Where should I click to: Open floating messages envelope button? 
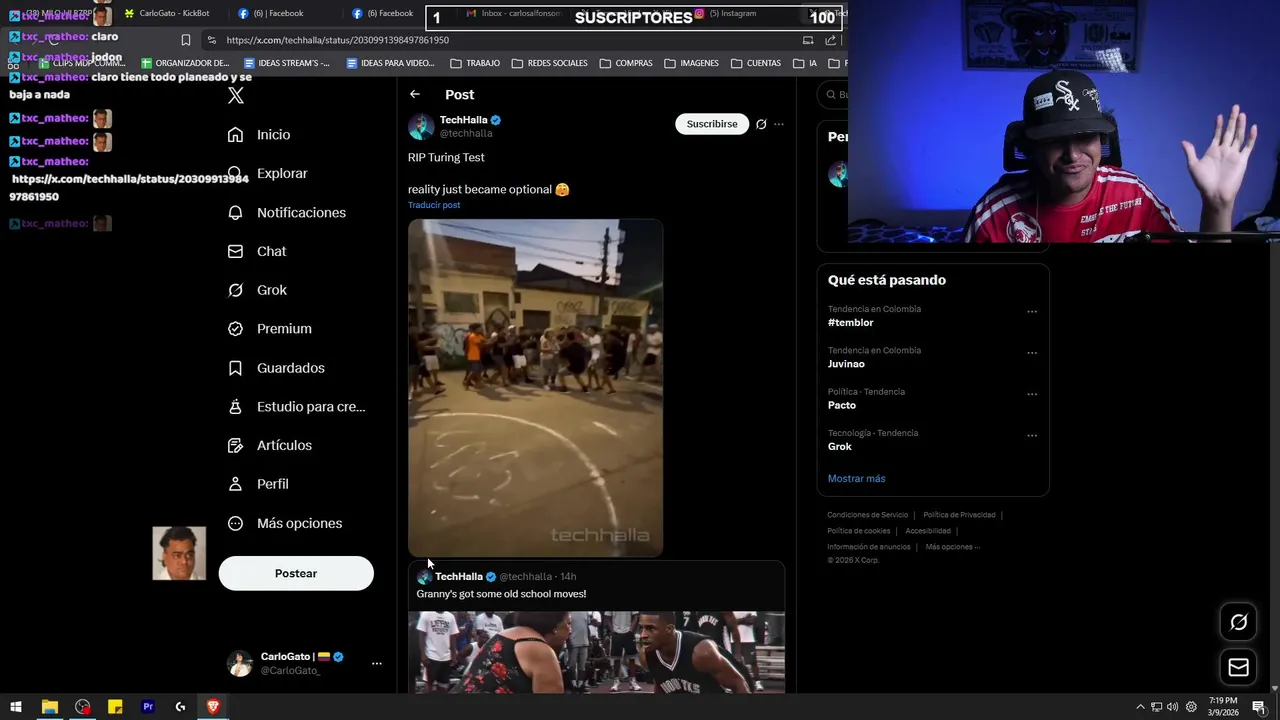[x=1238, y=667]
